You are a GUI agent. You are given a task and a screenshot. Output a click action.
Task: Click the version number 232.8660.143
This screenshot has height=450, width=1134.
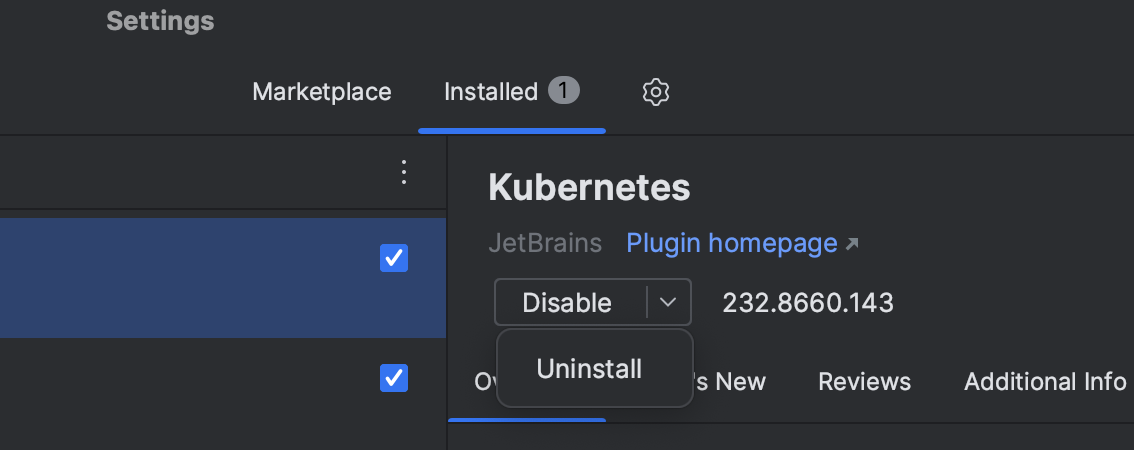click(x=808, y=302)
